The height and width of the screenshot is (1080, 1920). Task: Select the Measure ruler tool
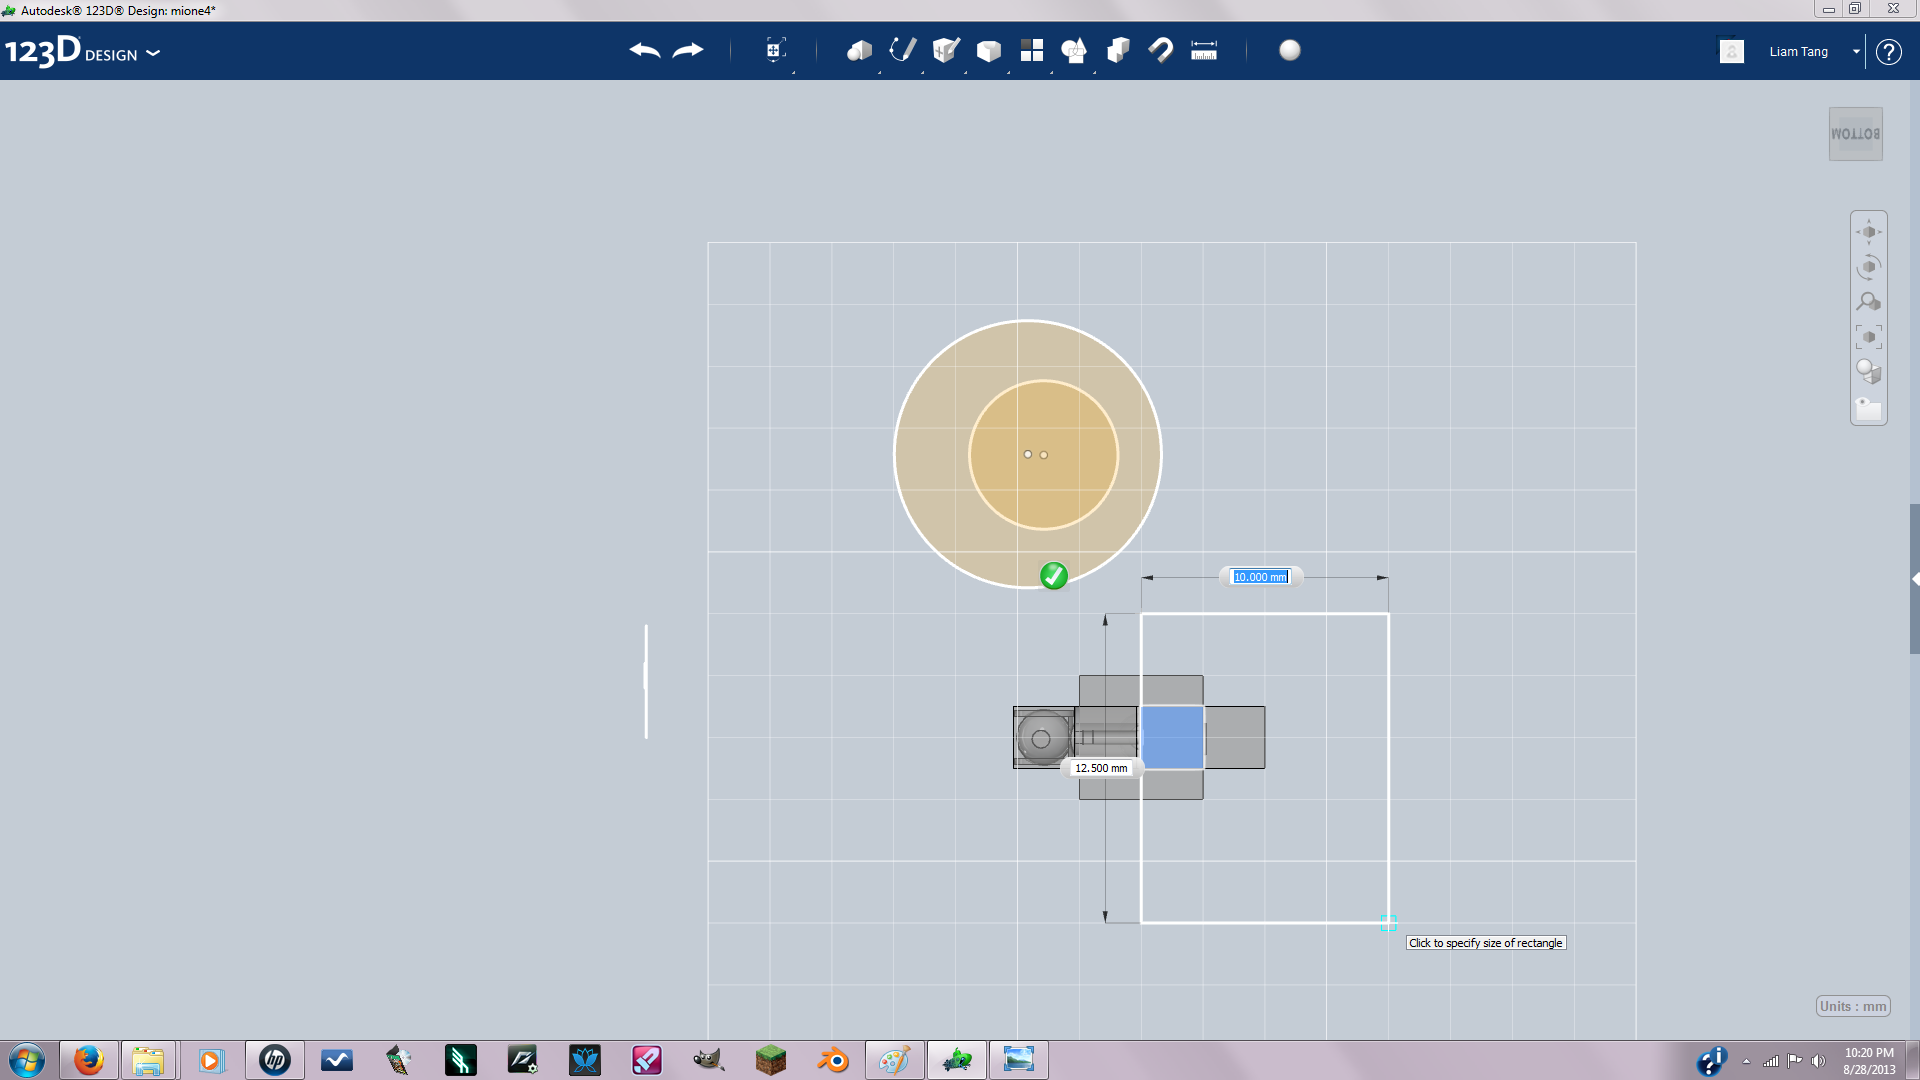pyautogui.click(x=1204, y=50)
